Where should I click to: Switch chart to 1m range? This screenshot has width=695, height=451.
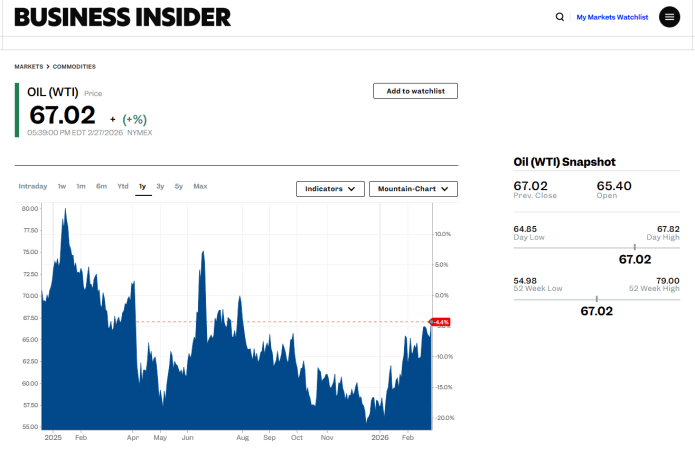tap(81, 186)
